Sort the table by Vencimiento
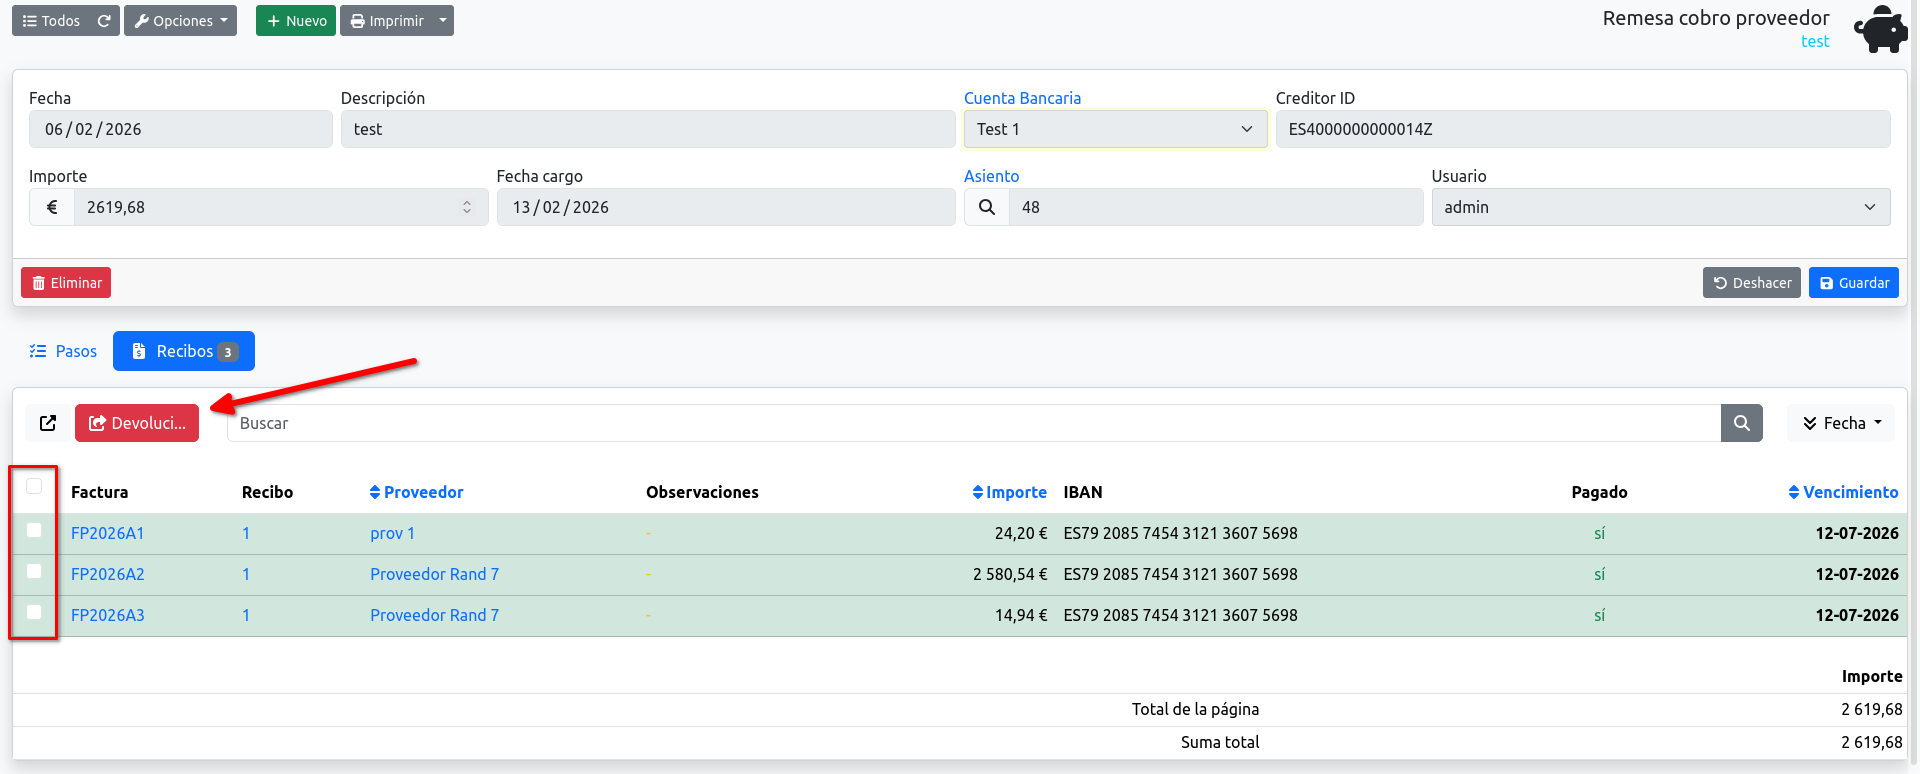This screenshot has height=774, width=1920. [1843, 492]
